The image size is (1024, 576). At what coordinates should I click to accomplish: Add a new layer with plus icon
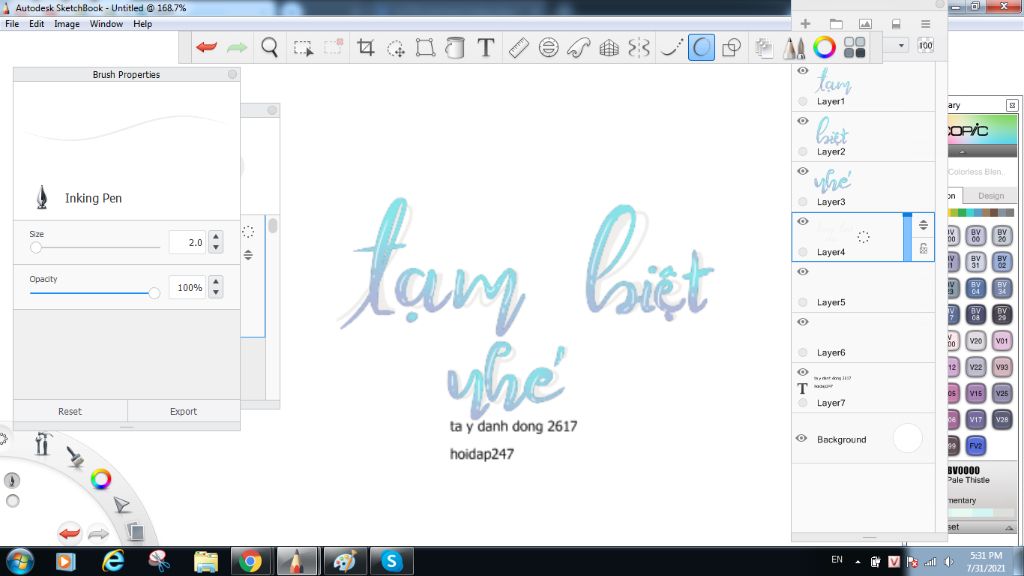pos(805,24)
